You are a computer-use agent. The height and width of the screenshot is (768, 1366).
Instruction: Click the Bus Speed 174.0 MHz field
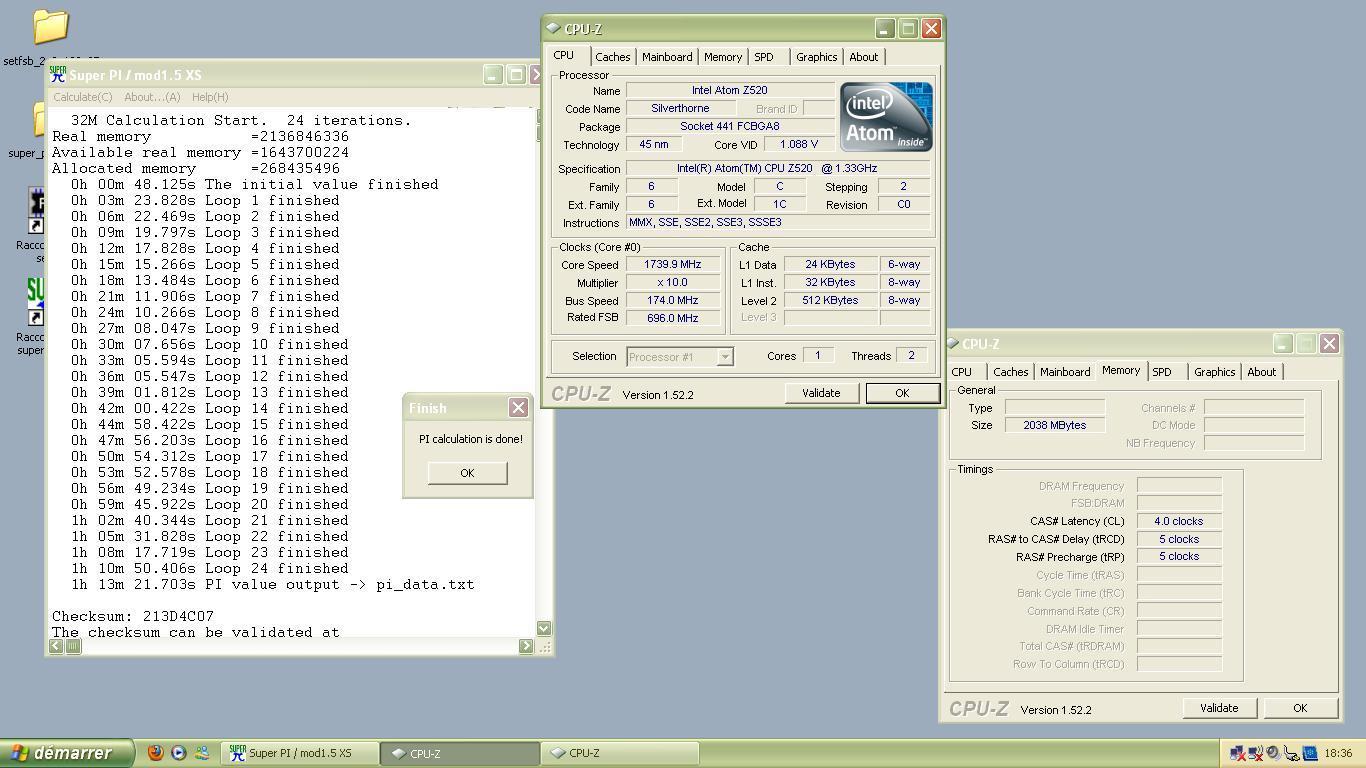[673, 300]
